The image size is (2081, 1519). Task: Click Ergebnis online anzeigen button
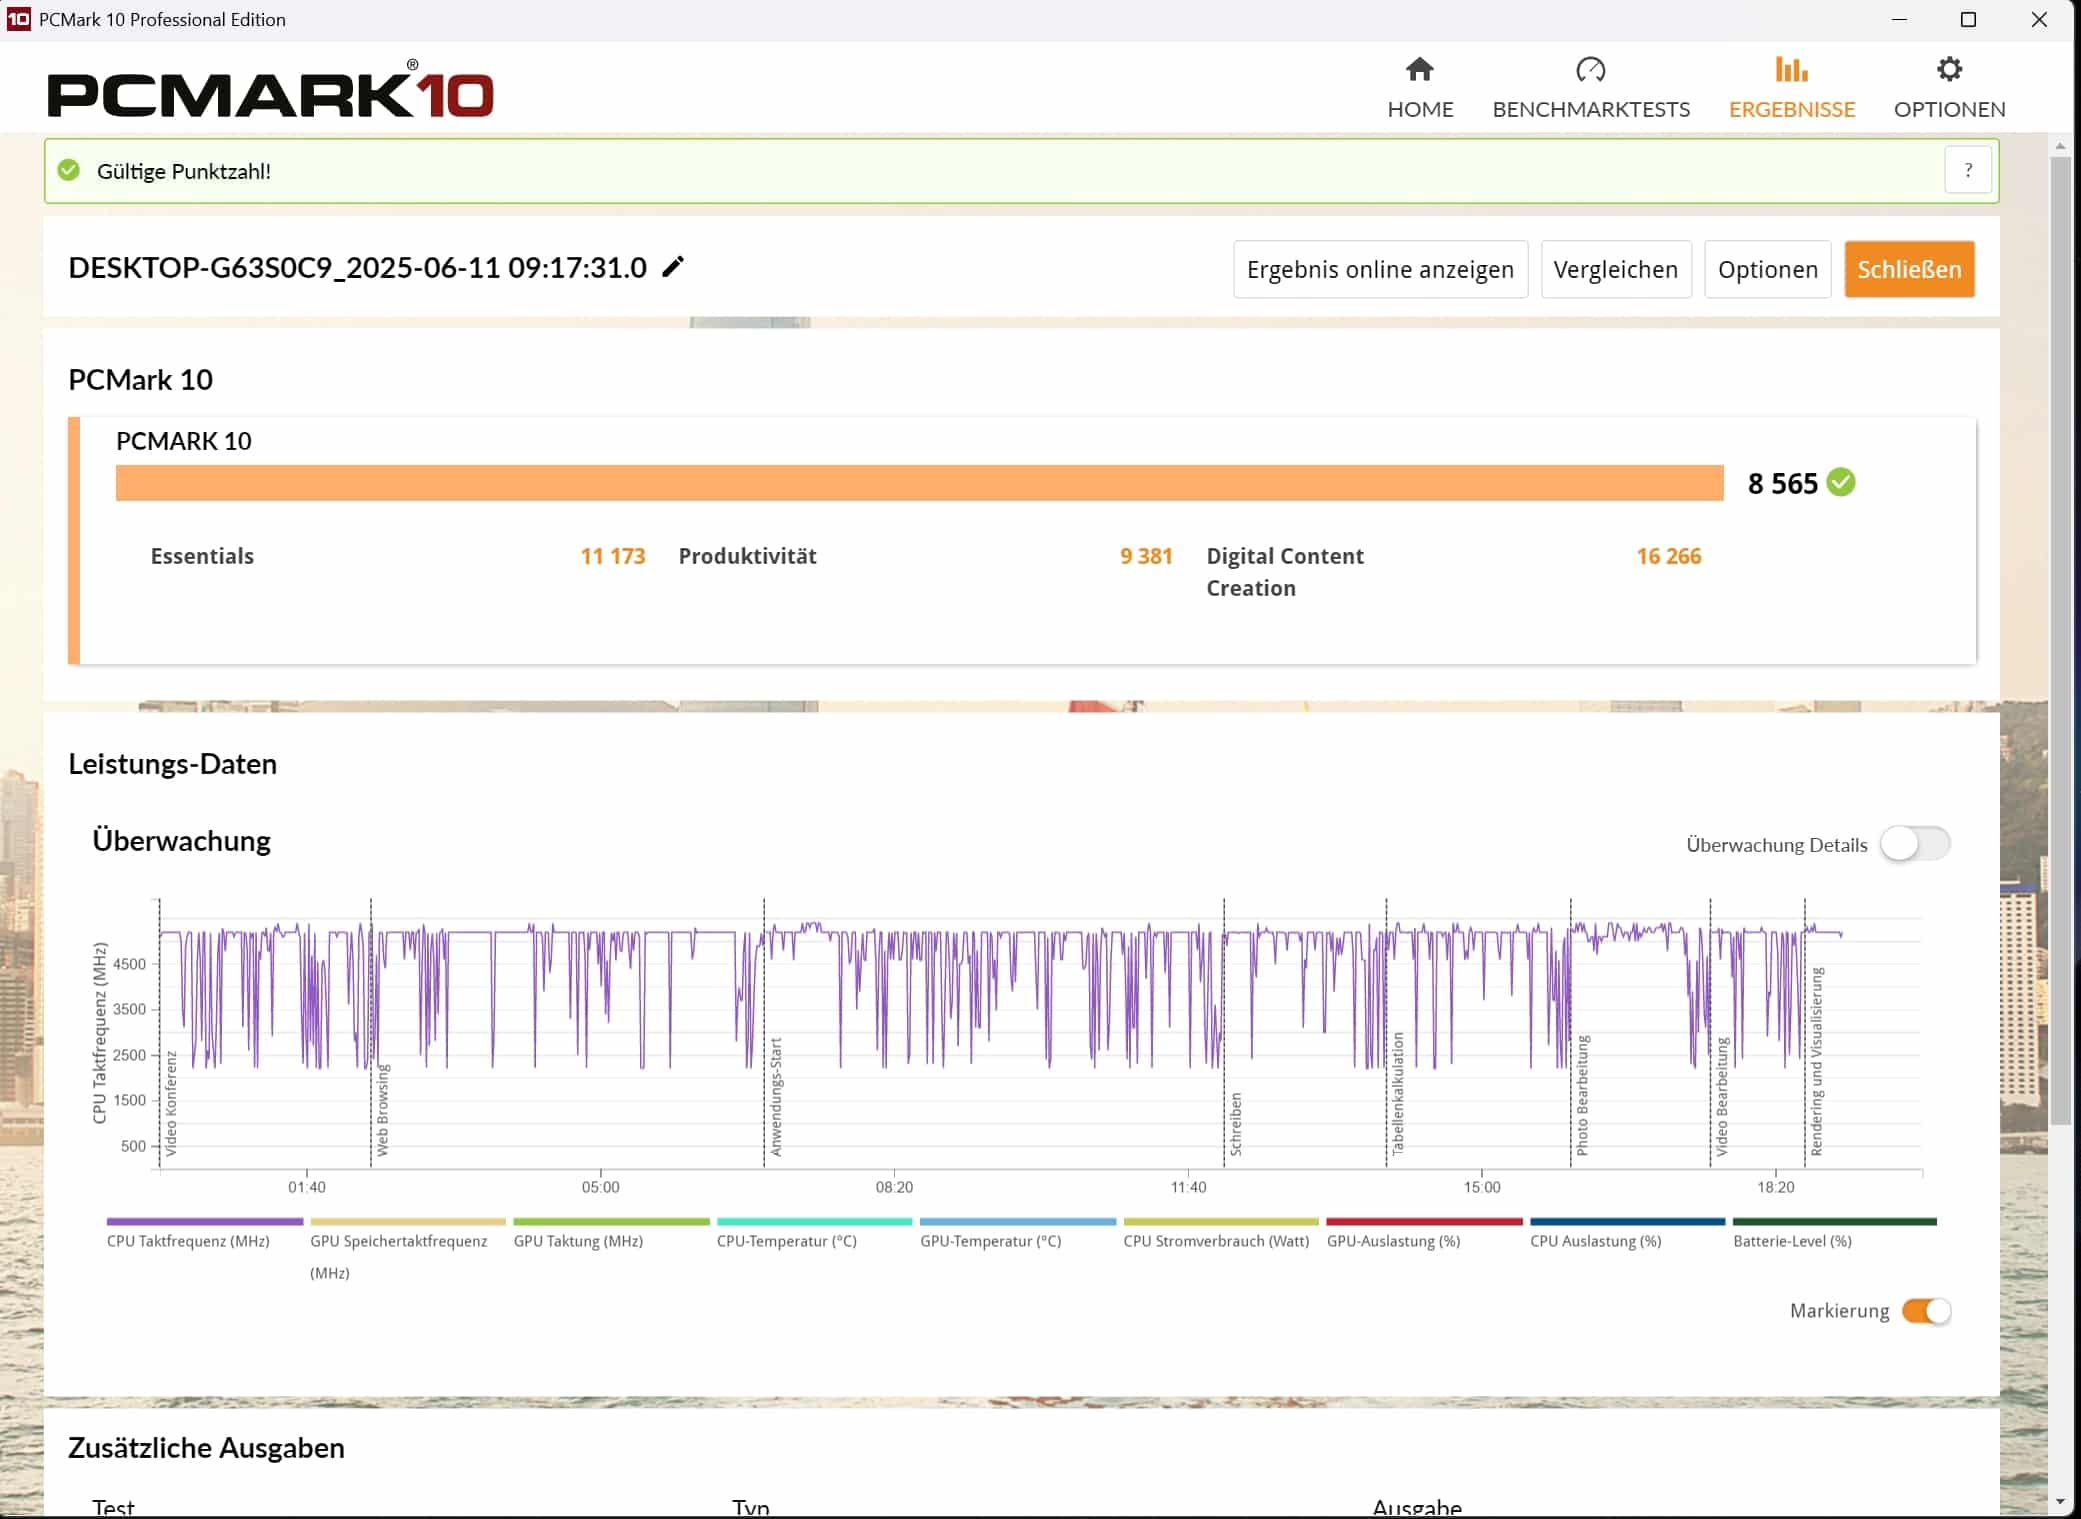coord(1379,269)
